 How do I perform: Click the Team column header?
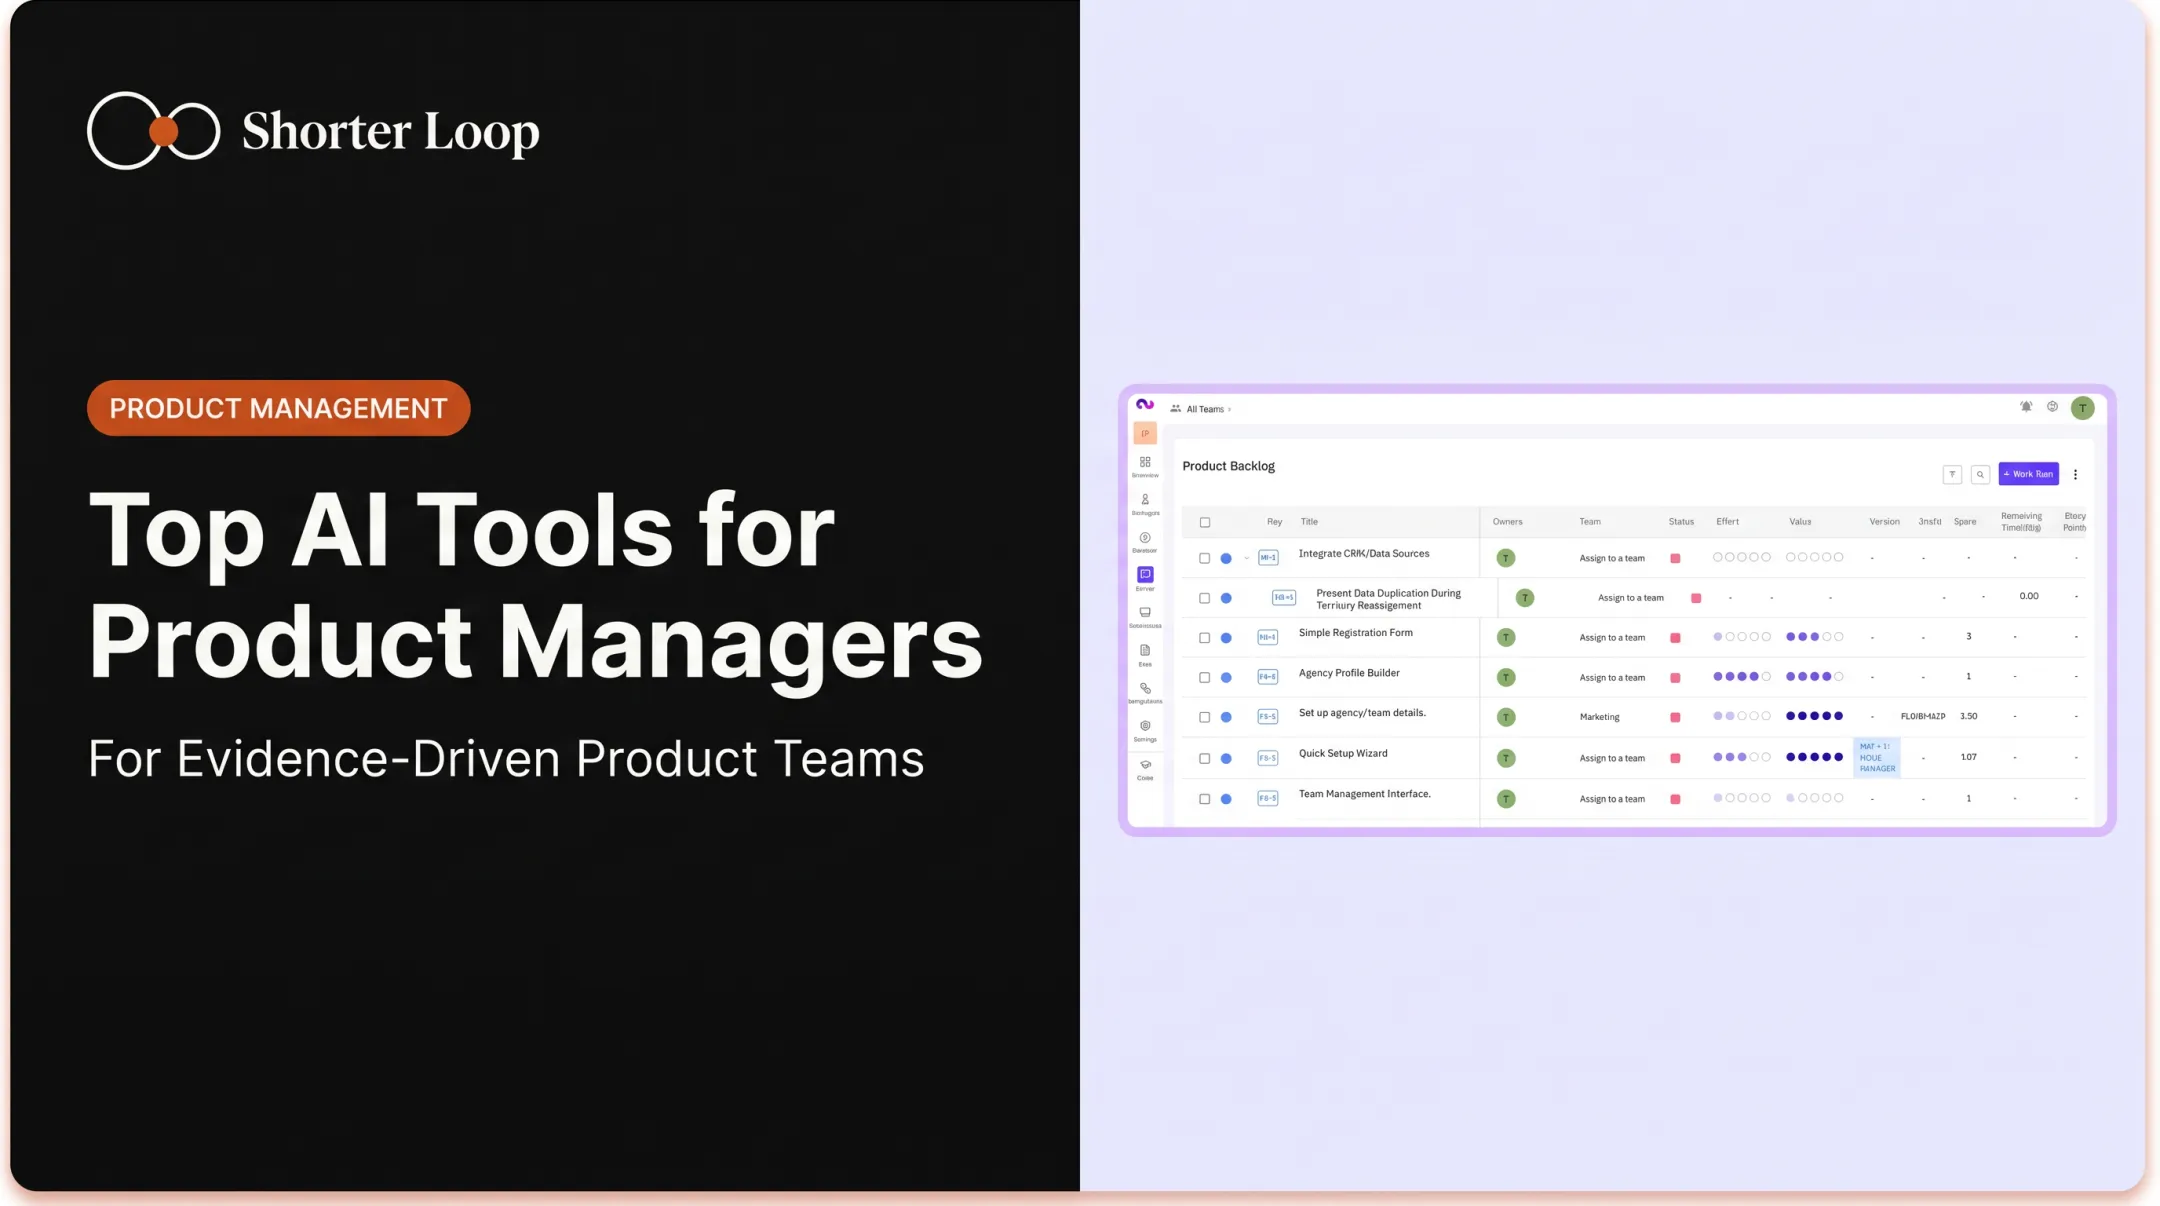[1590, 522]
